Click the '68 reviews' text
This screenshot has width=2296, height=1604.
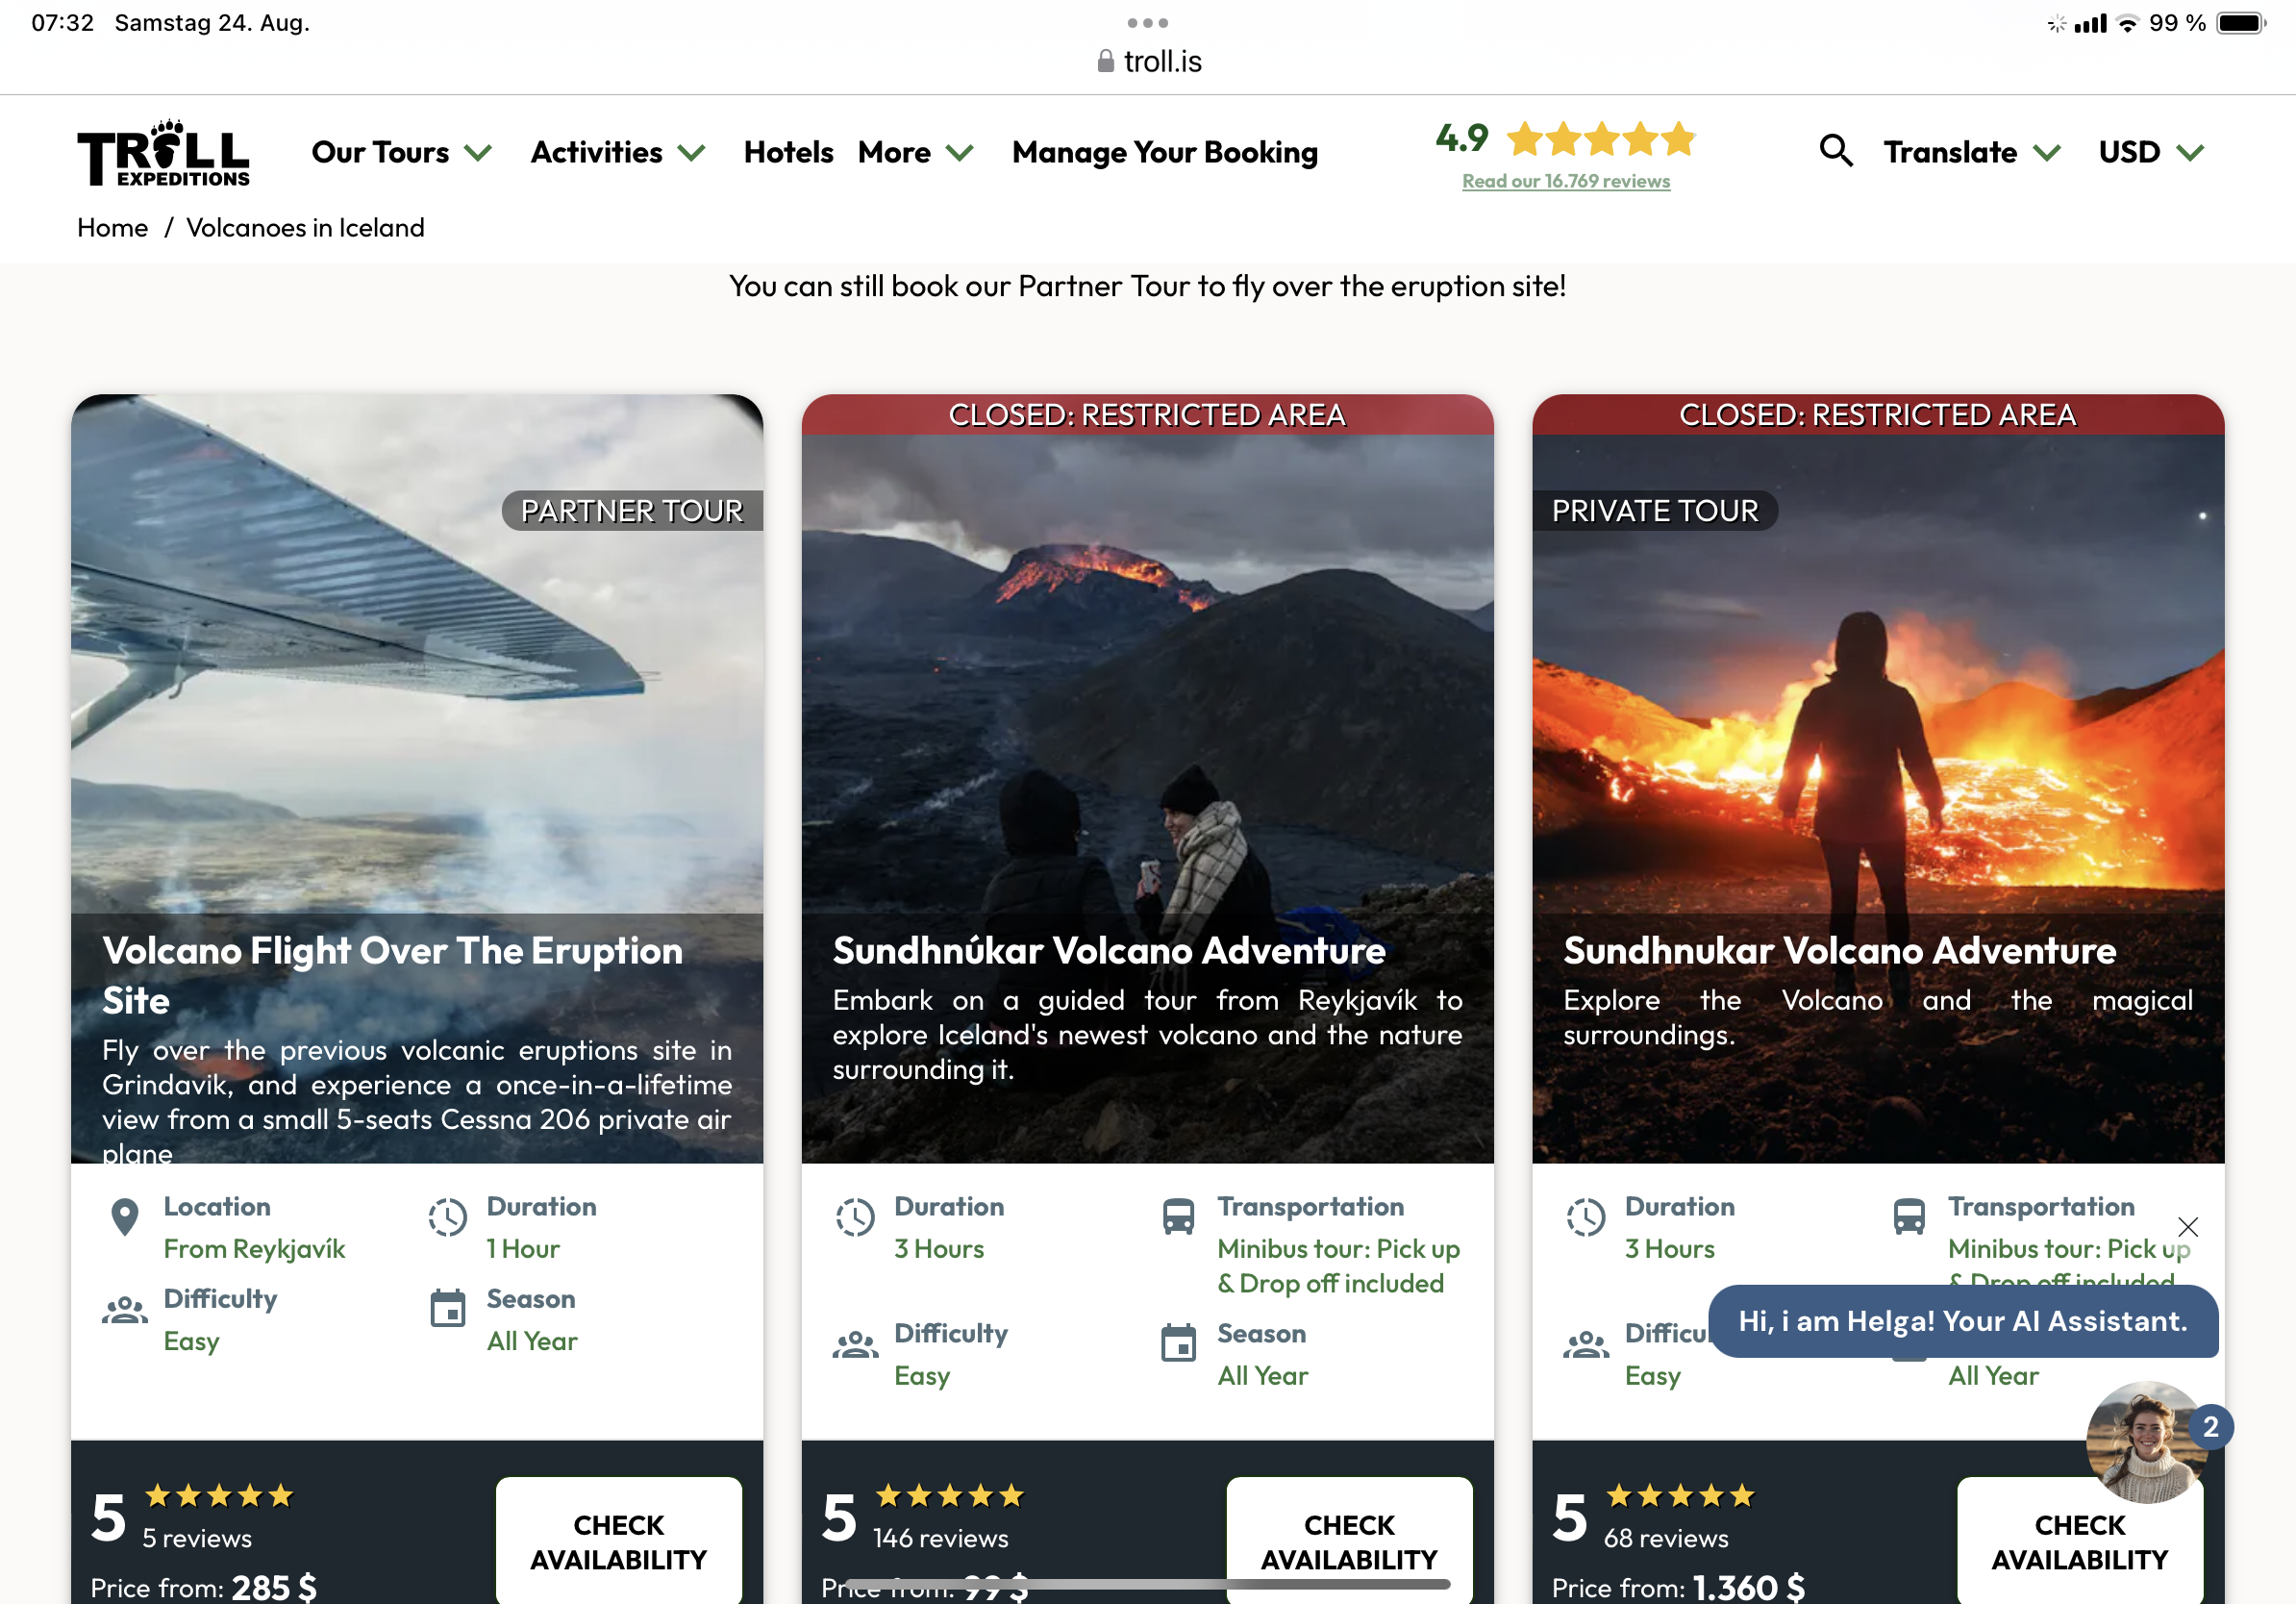click(x=1666, y=1538)
